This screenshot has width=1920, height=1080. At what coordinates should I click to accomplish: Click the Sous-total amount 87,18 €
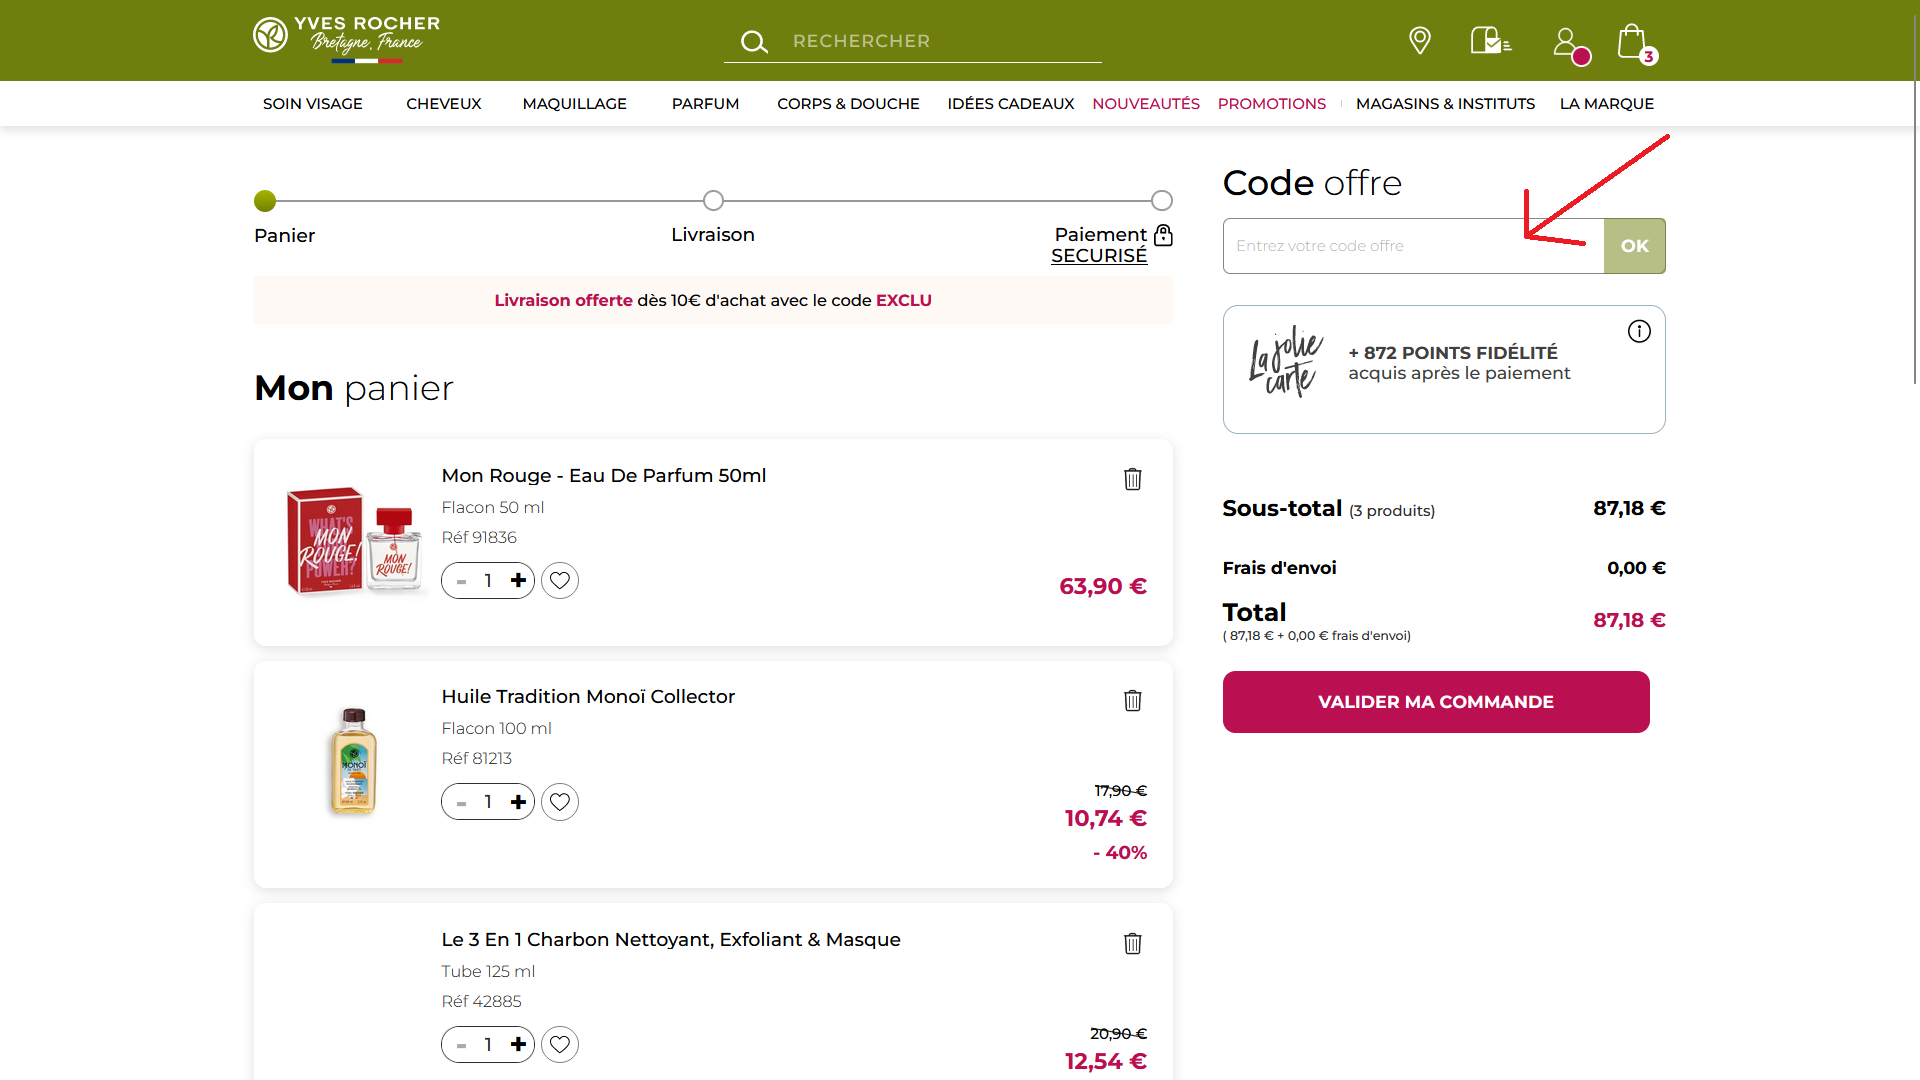pyautogui.click(x=1629, y=508)
